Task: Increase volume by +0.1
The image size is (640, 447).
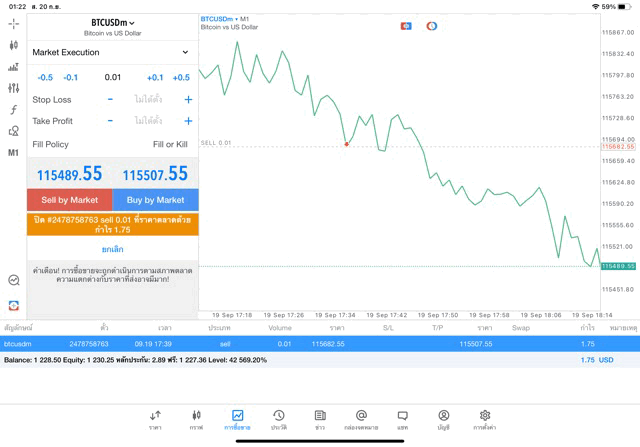Action: tap(155, 77)
